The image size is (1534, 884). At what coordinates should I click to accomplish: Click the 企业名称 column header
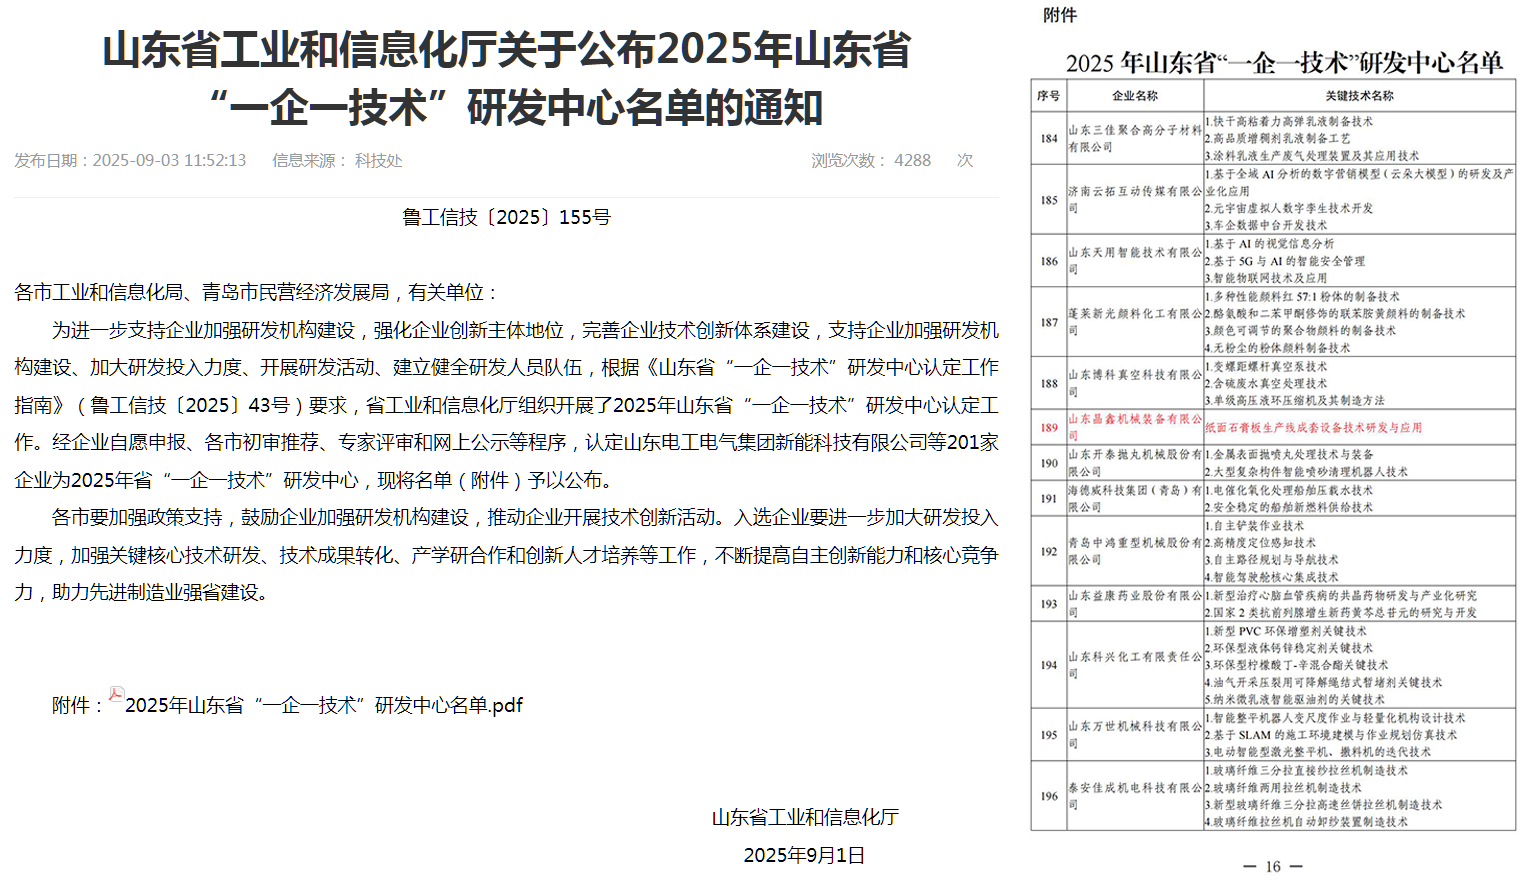tap(1135, 96)
